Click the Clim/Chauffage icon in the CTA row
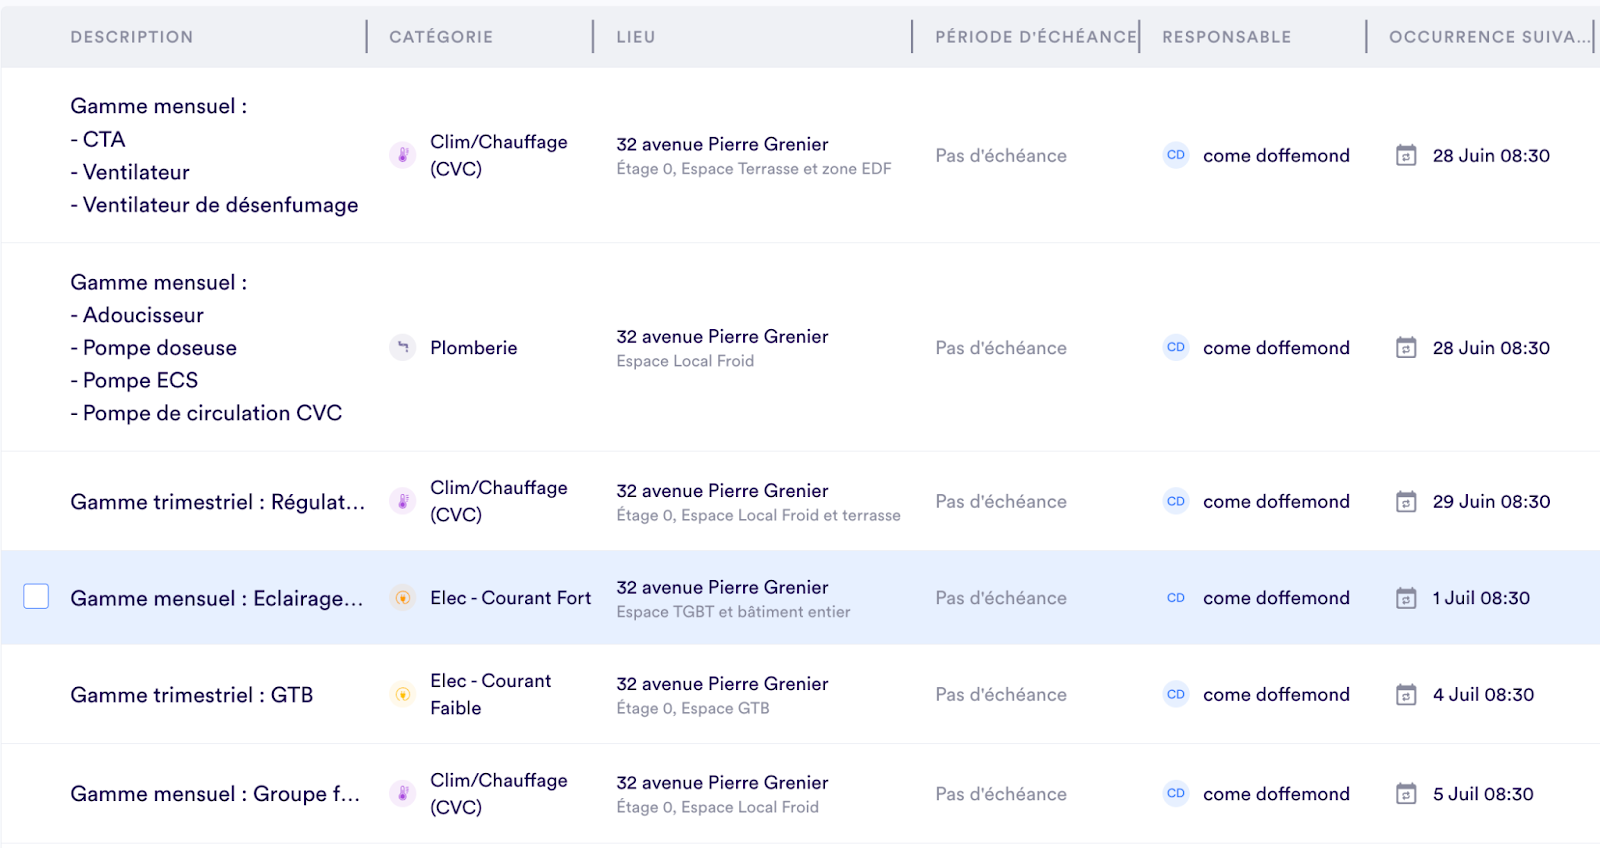Viewport: 1600px width, 848px height. click(x=402, y=155)
